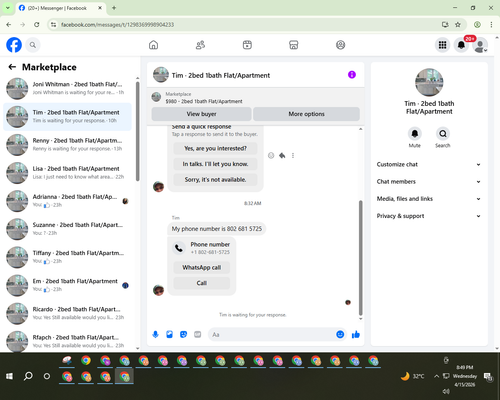
Task: Expand the Customize chat section
Action: [x=429, y=164]
